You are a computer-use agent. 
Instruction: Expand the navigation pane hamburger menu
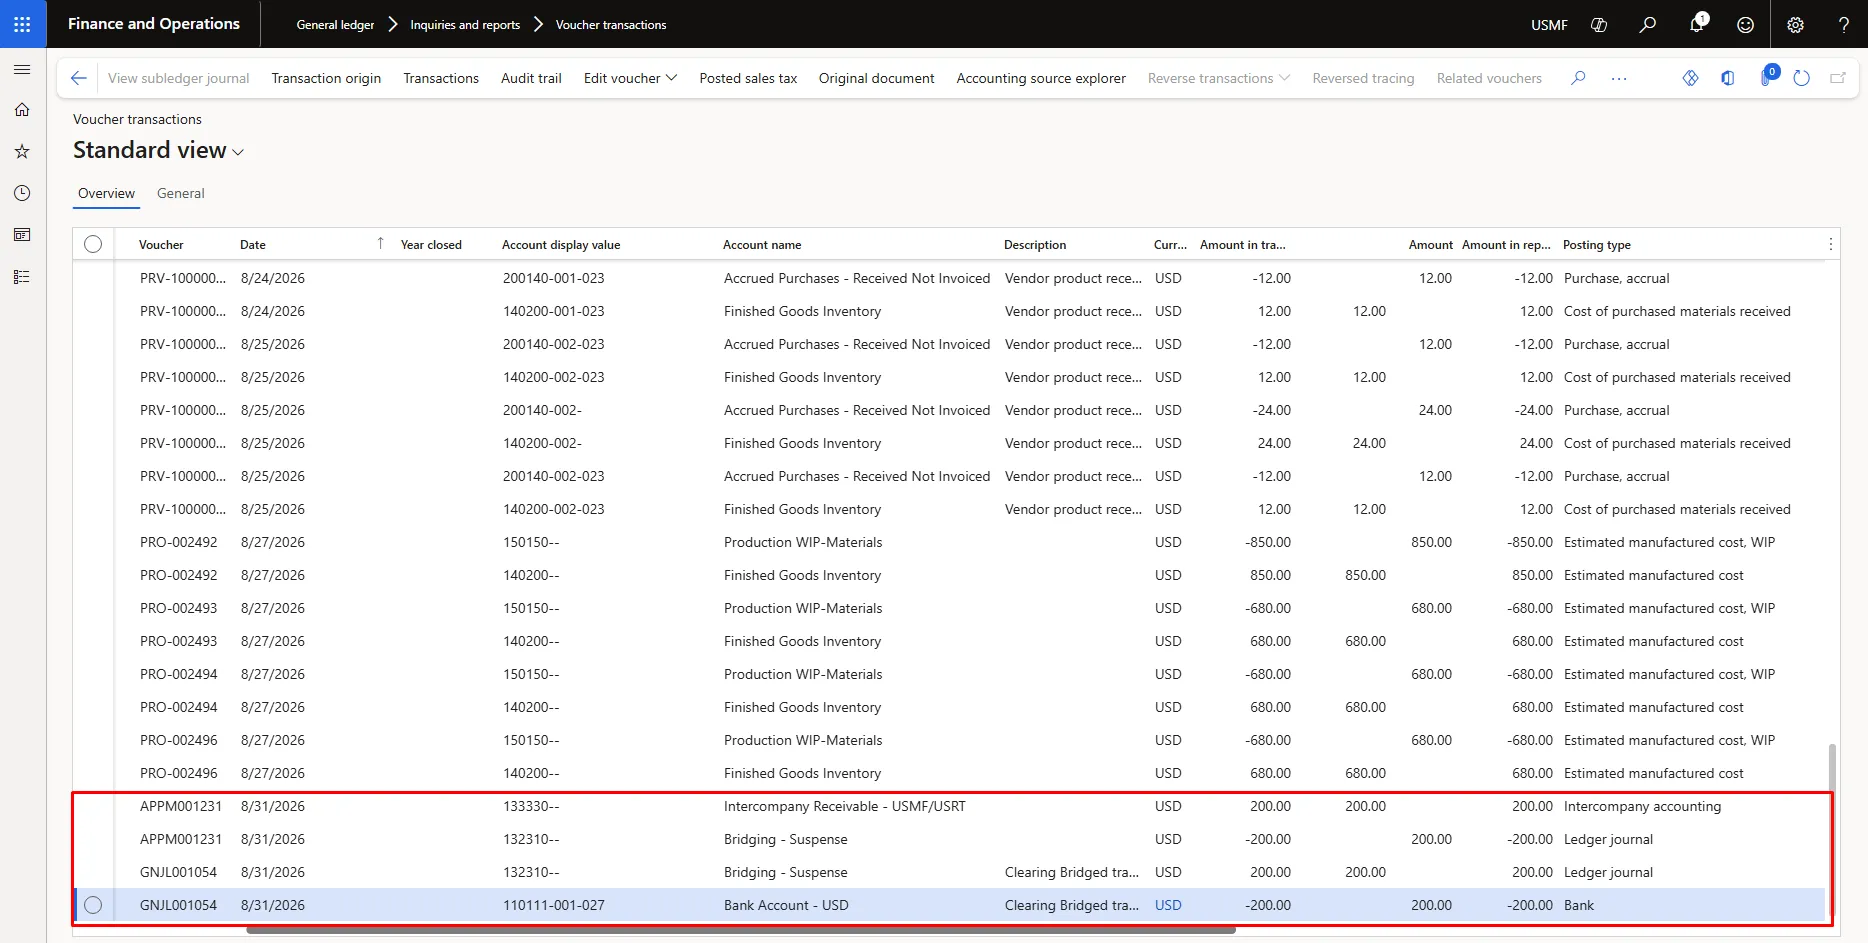coord(22,70)
